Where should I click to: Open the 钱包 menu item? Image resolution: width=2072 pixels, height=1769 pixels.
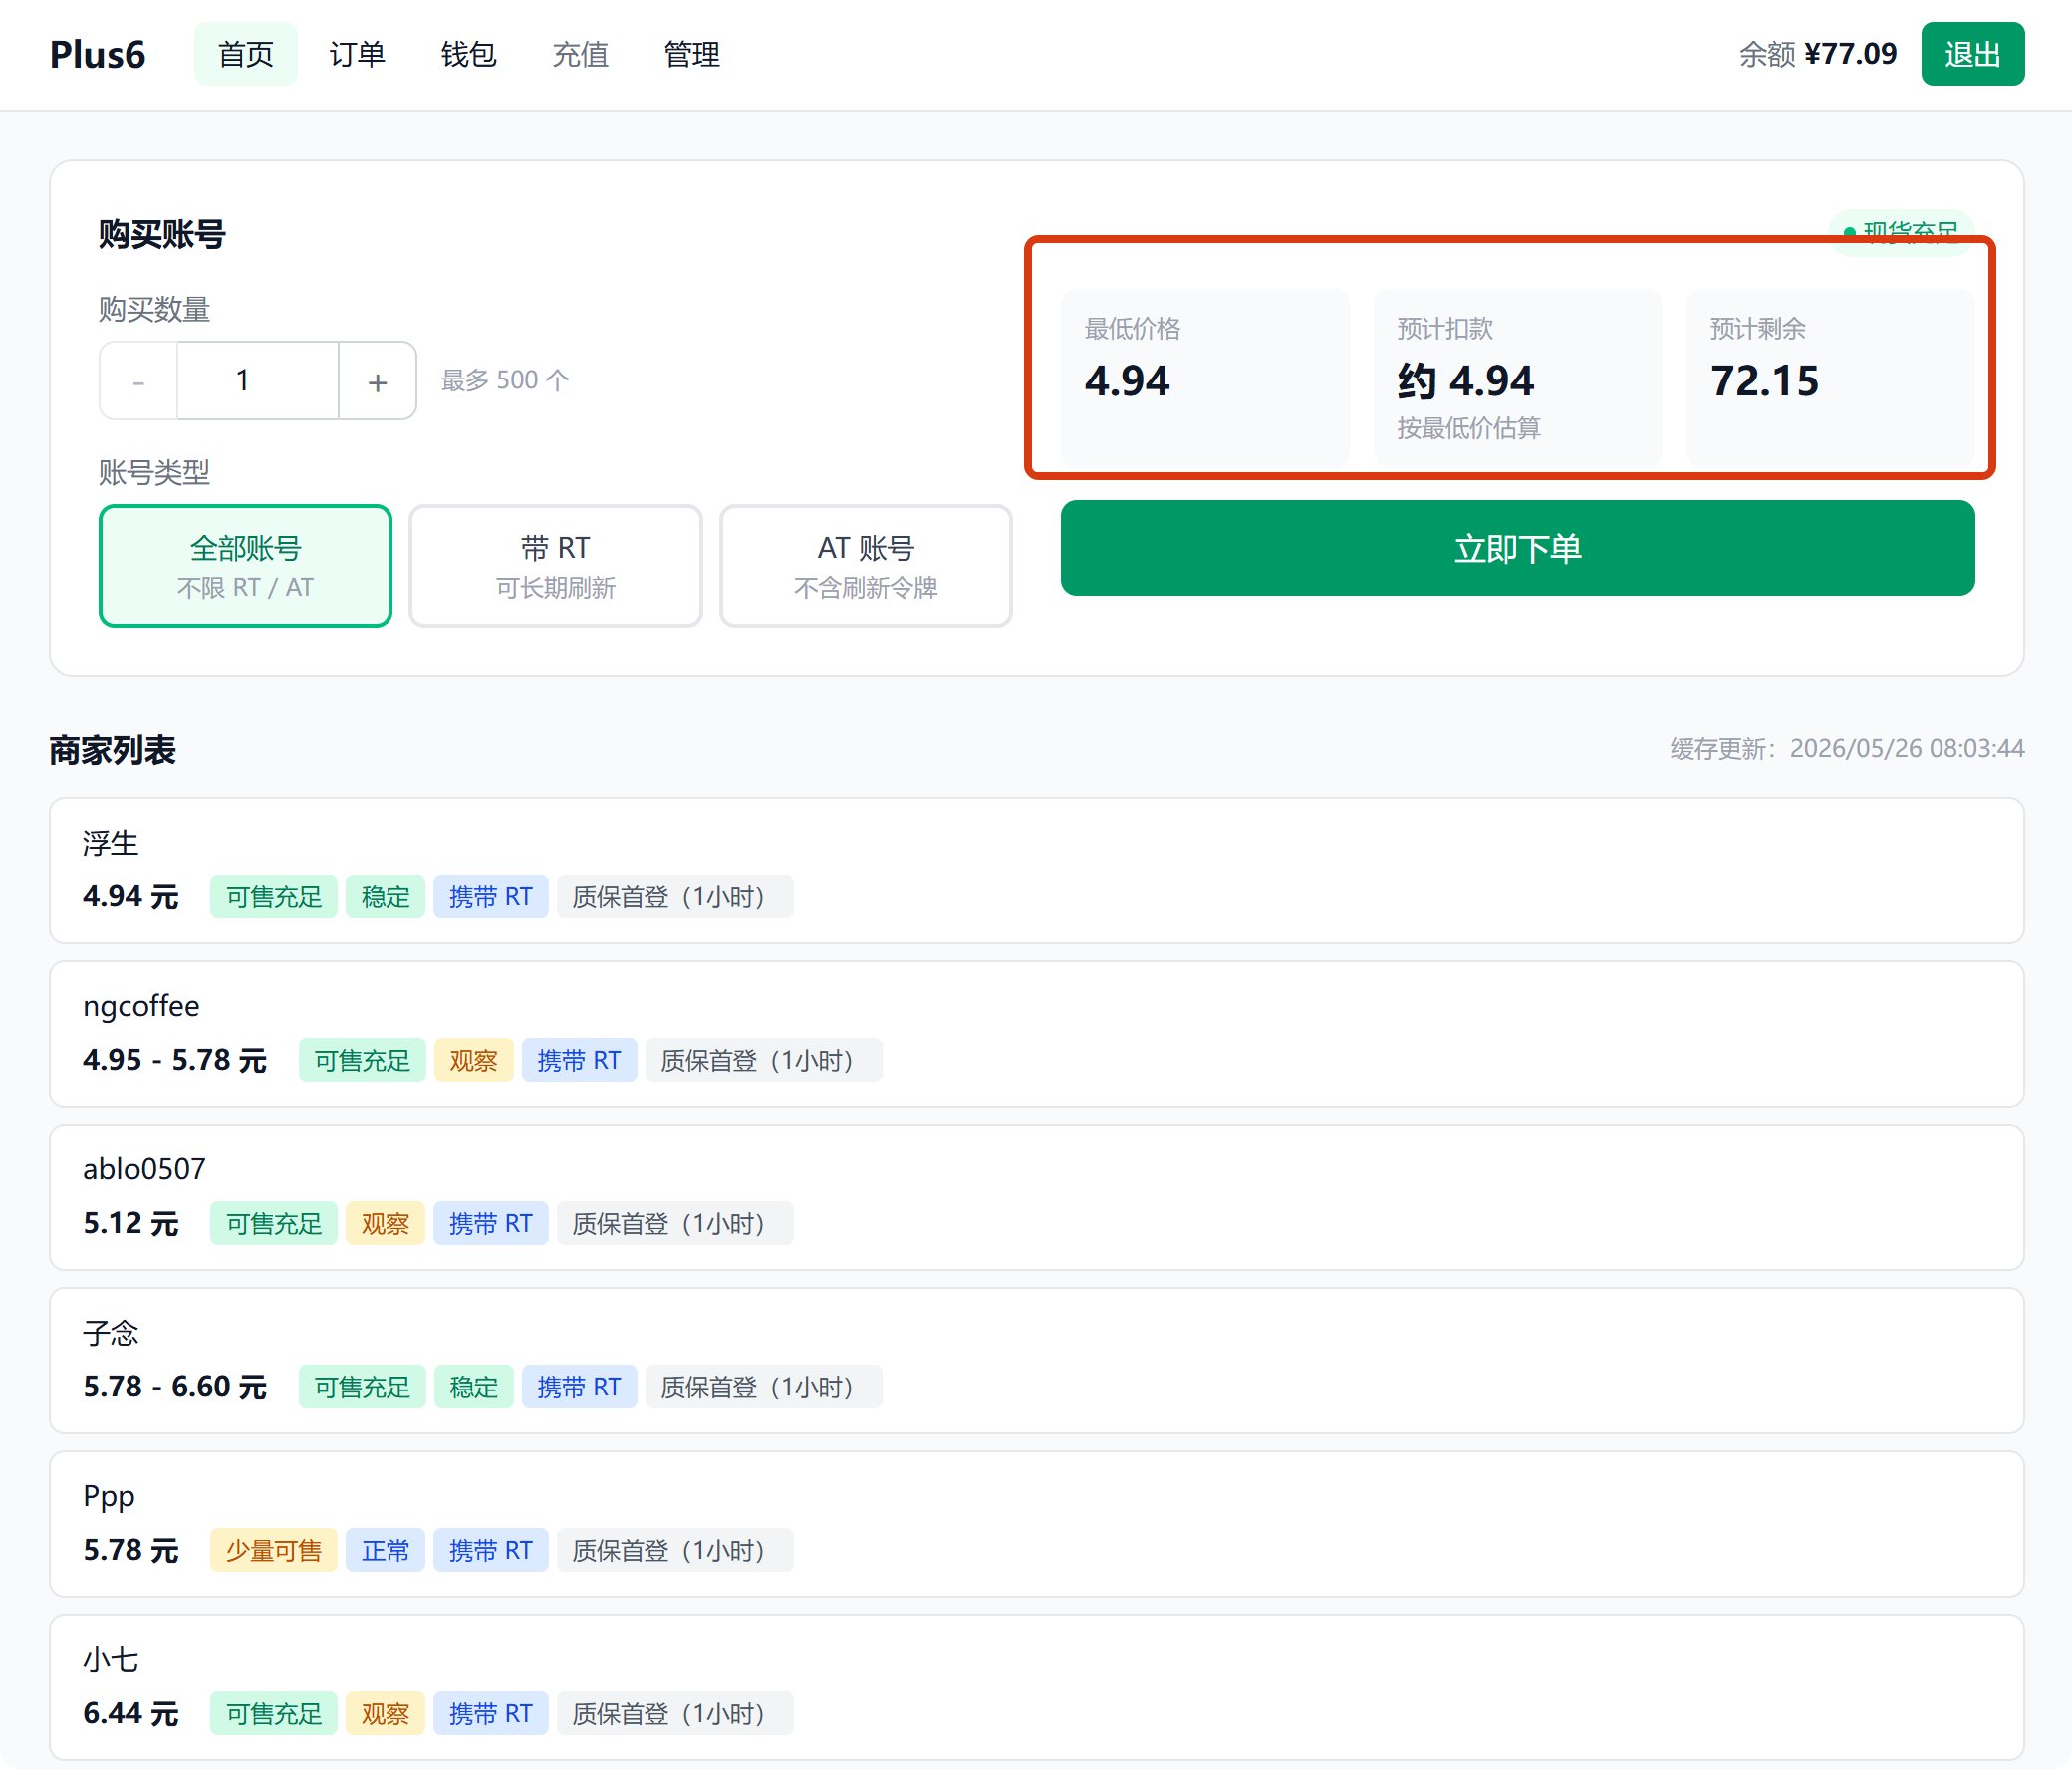click(x=469, y=54)
